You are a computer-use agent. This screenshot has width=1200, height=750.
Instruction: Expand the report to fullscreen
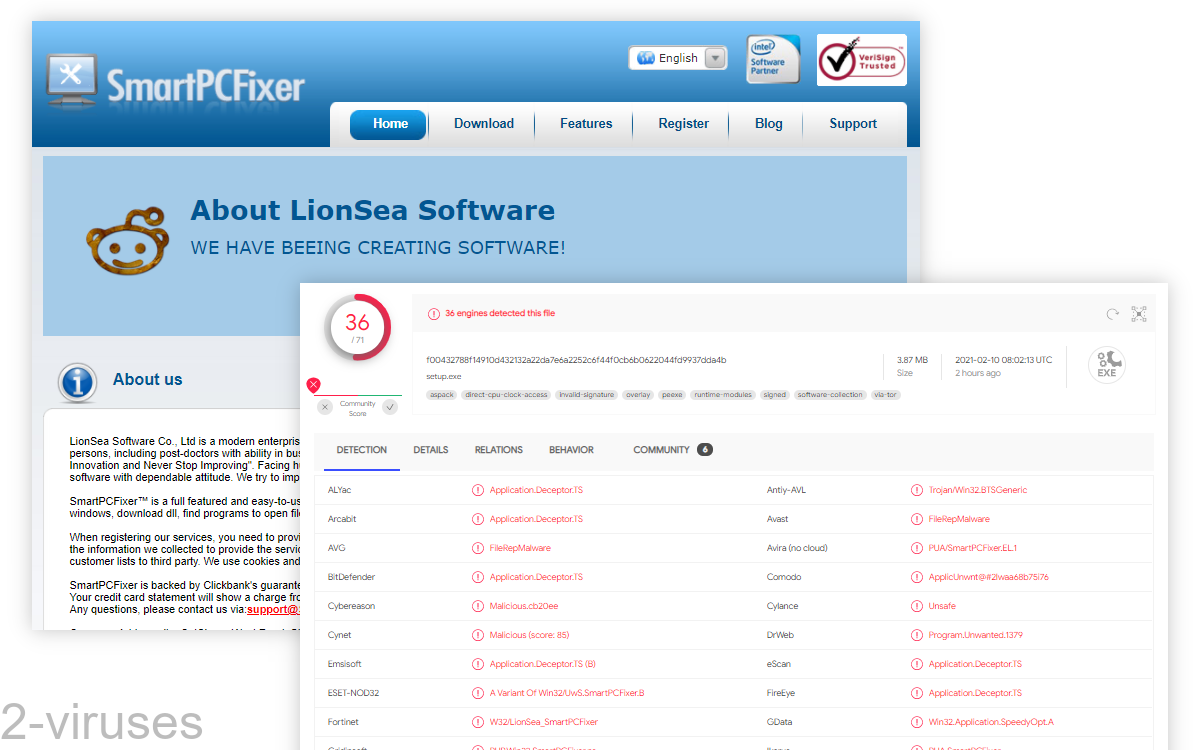[x=1139, y=313]
